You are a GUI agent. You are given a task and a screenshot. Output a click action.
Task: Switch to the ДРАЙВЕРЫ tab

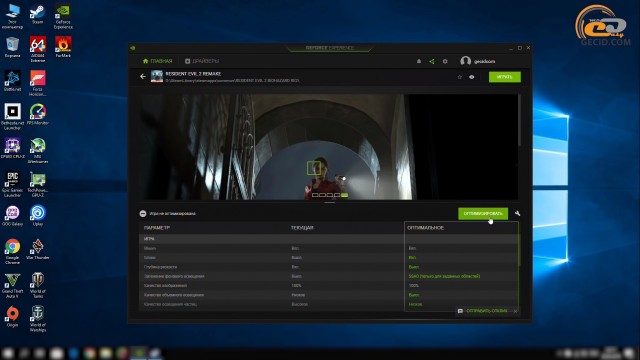pyautogui.click(x=202, y=61)
